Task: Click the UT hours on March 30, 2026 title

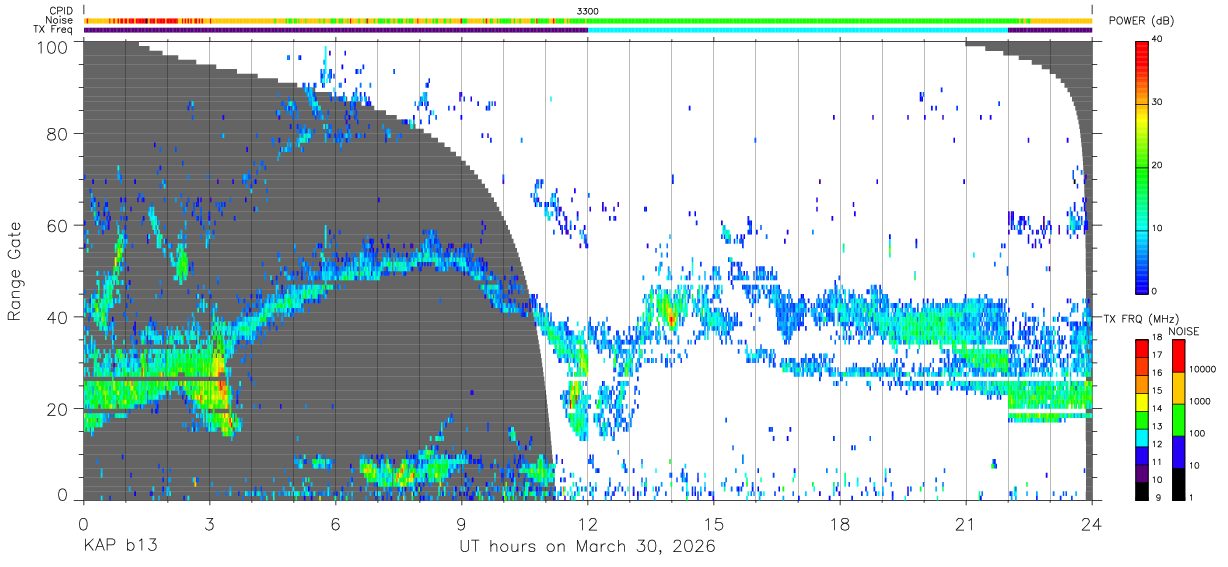Action: coord(587,548)
